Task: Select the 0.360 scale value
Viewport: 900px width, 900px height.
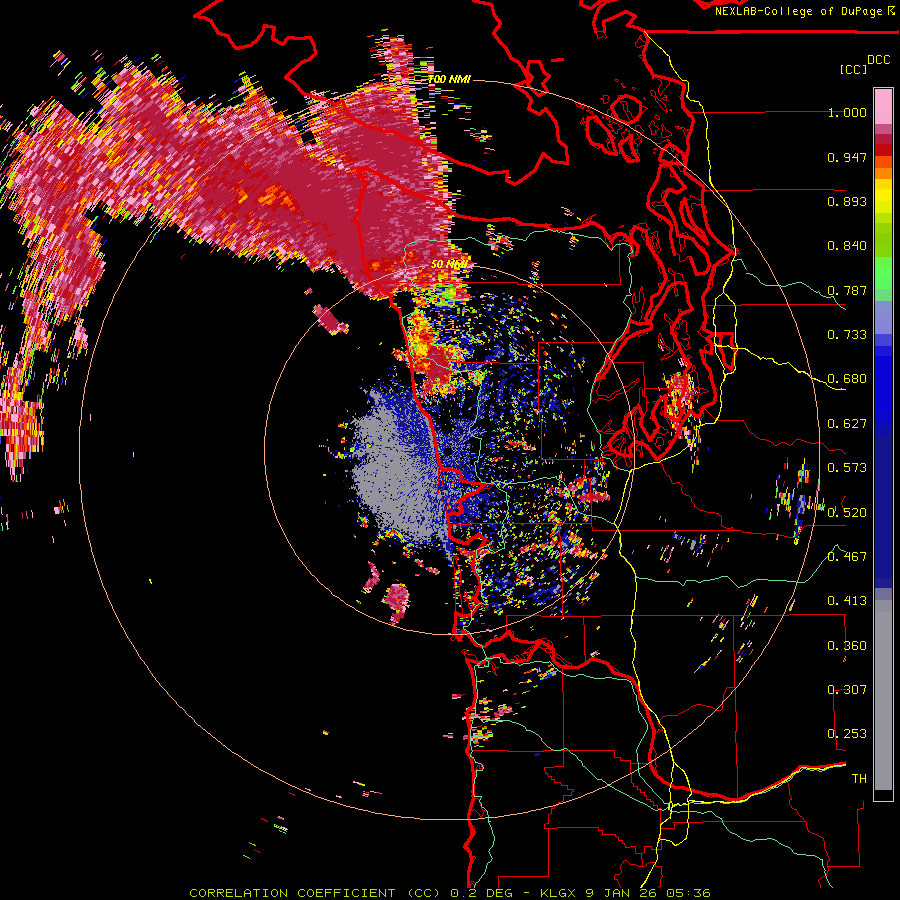Action: 847,646
